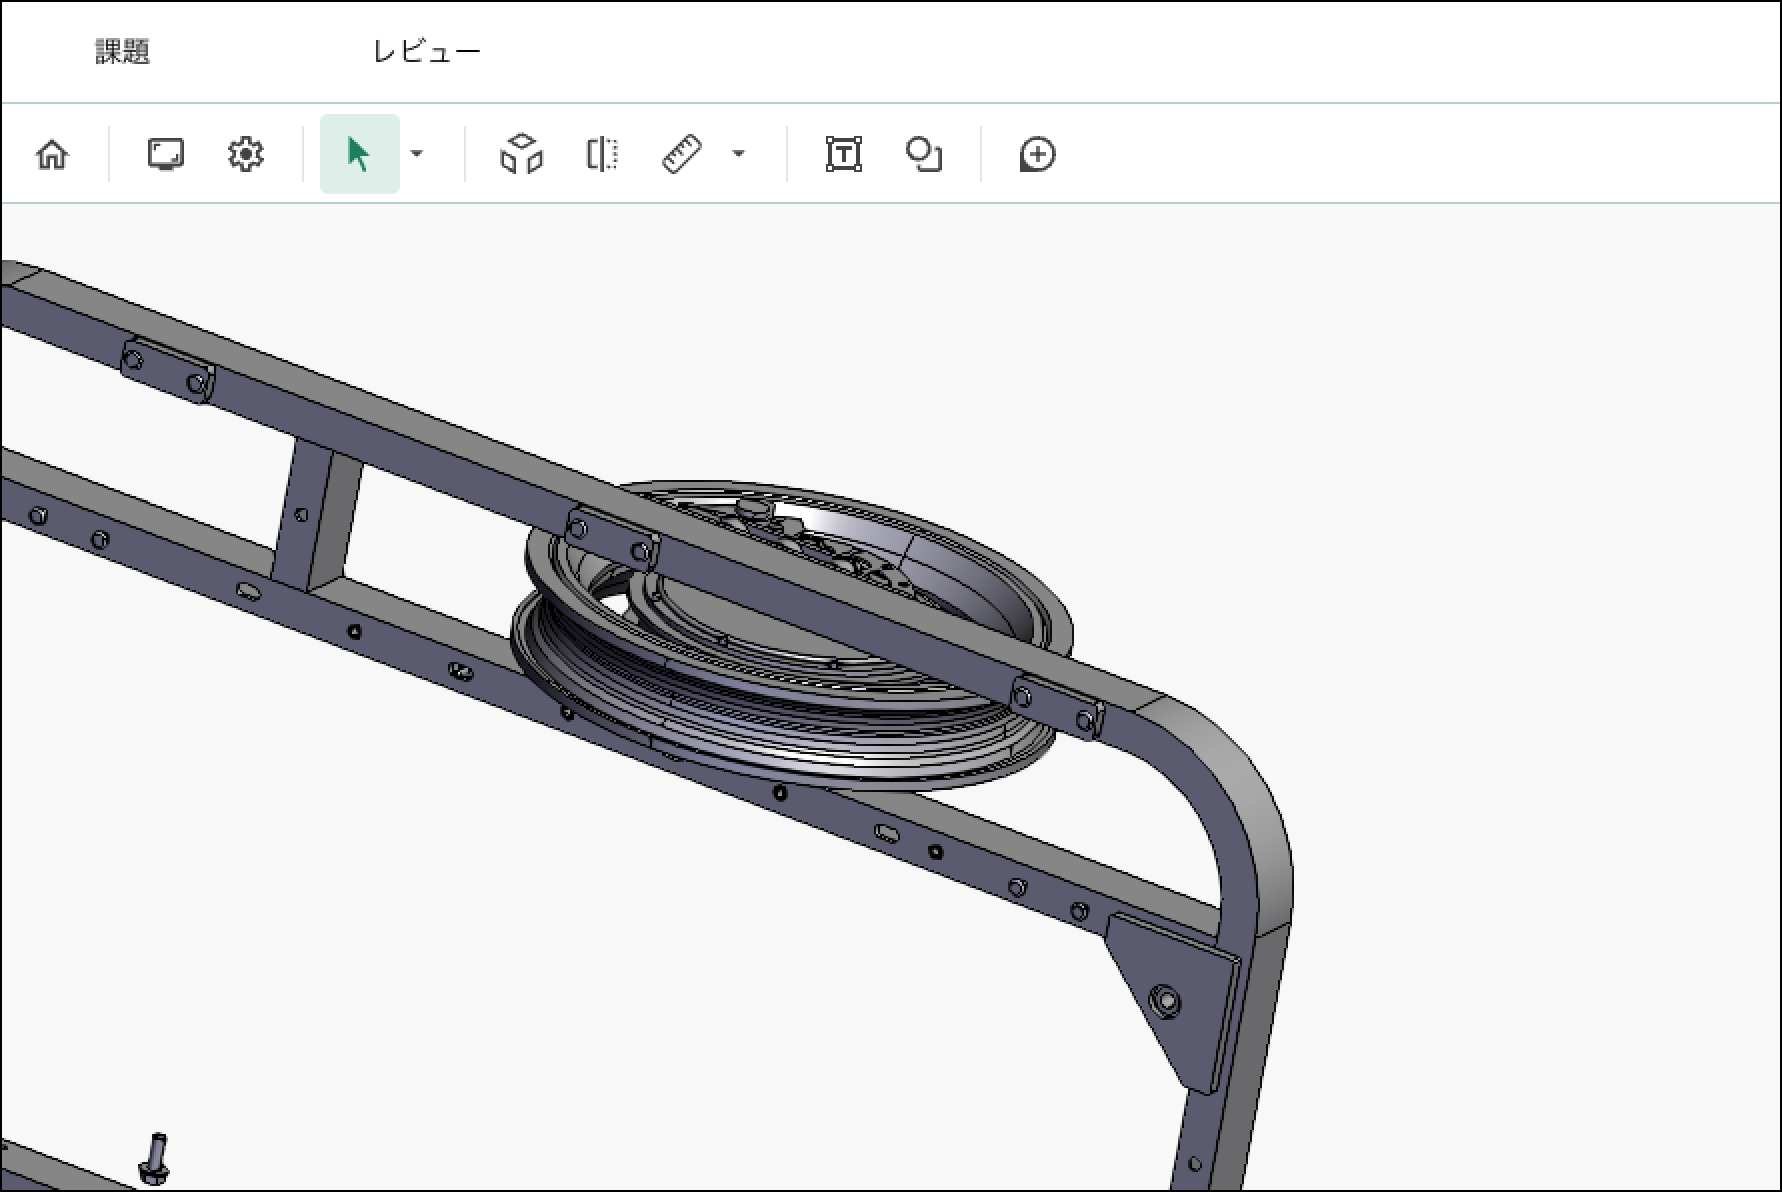Screen dimensions: 1782x1192
Task: Expand the measure tool dropdown arrow
Action: tap(739, 154)
